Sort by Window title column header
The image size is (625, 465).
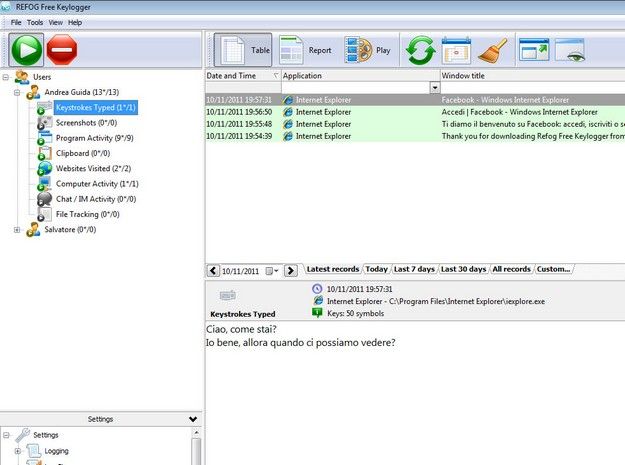tap(533, 76)
